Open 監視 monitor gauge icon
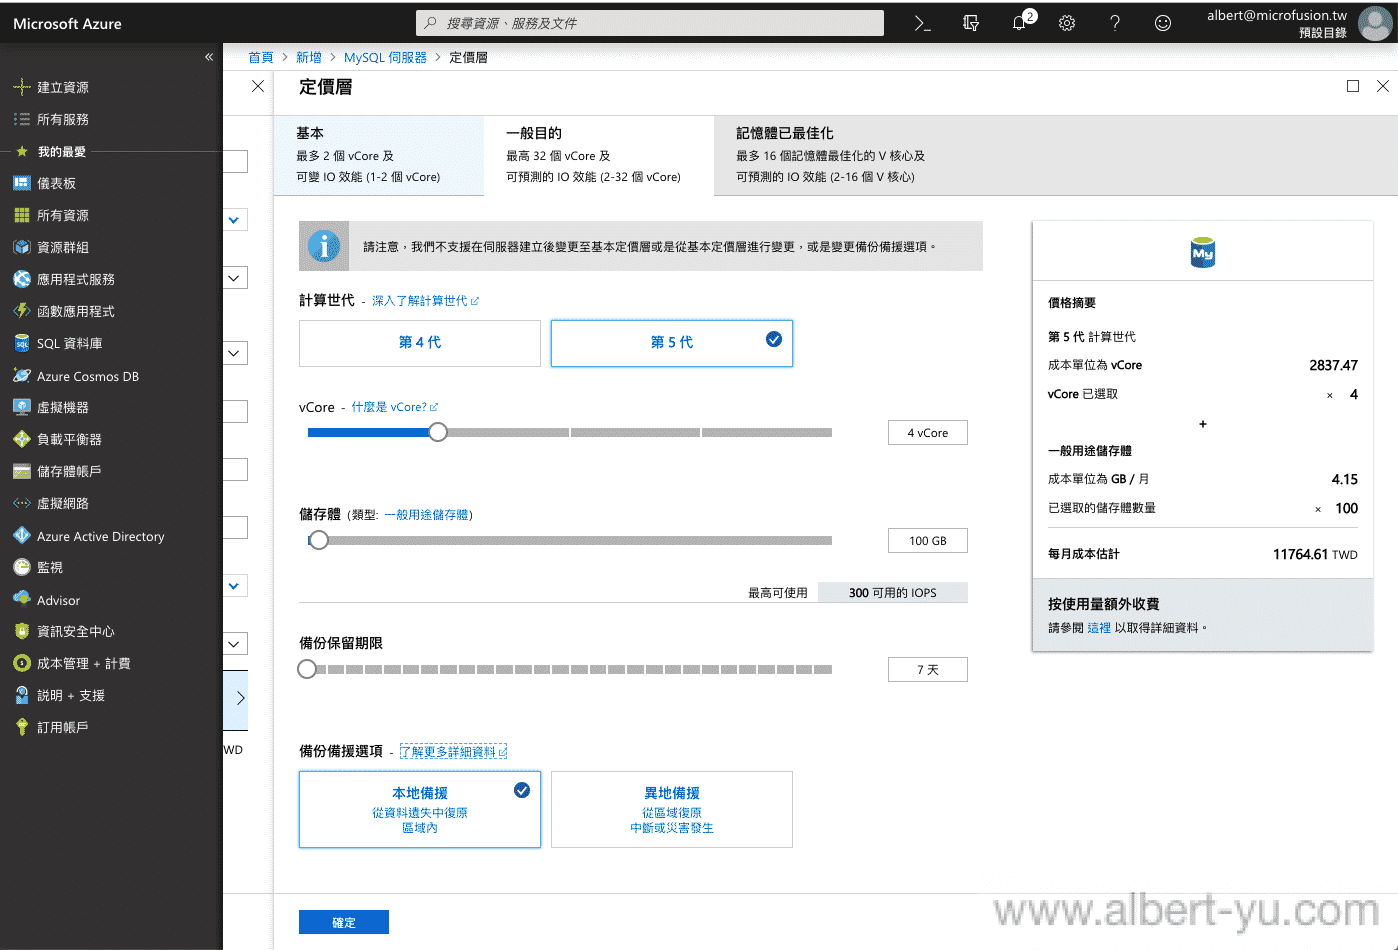1398x950 pixels. (x=22, y=567)
